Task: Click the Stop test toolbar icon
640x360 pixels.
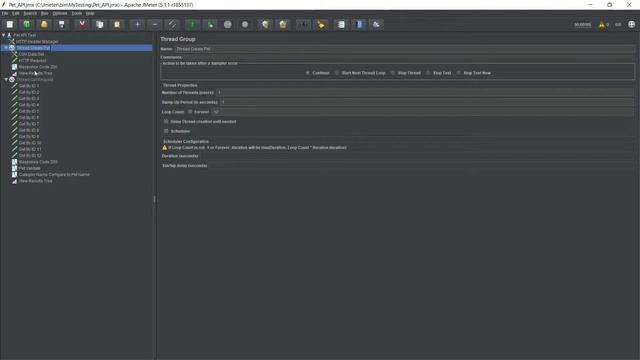Action: coord(228,24)
